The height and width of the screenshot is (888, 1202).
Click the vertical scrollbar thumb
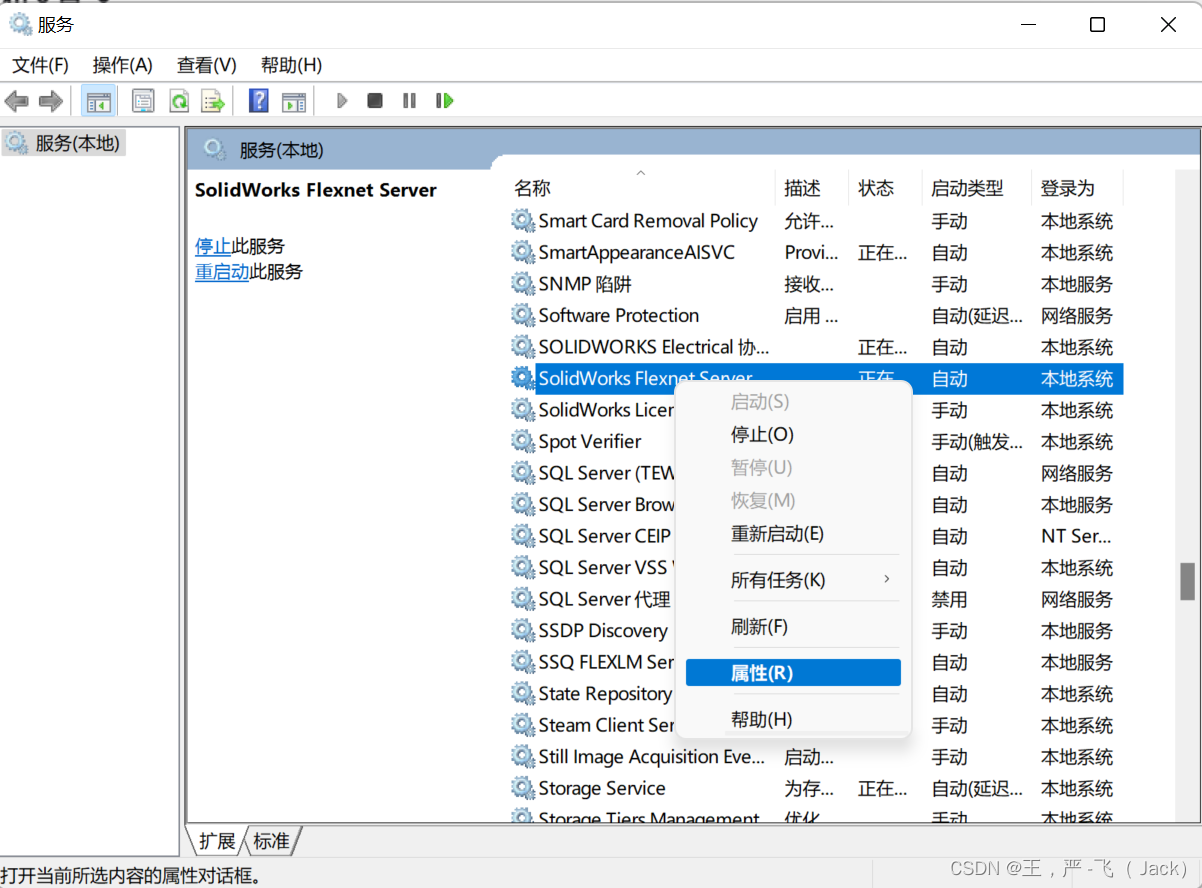tap(1187, 581)
